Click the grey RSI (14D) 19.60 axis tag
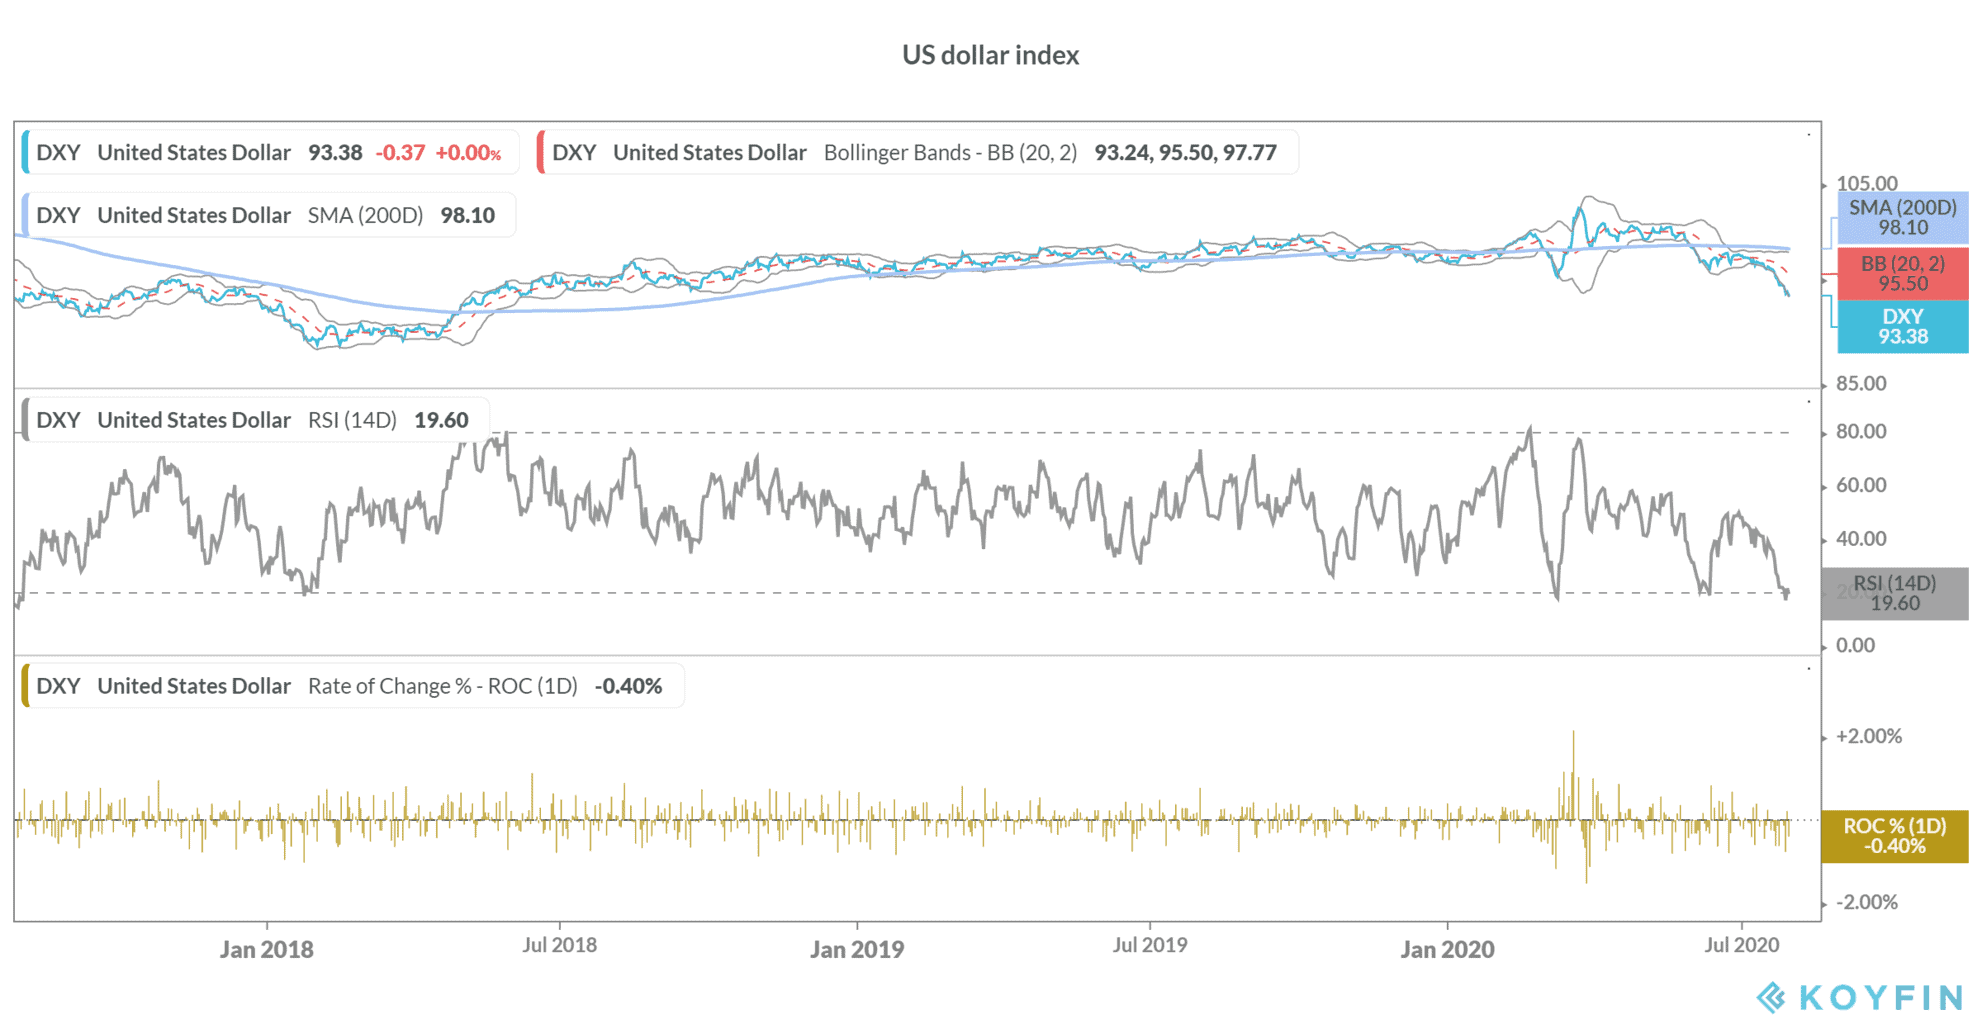This screenshot has height=1024, width=1982. [x=1895, y=594]
